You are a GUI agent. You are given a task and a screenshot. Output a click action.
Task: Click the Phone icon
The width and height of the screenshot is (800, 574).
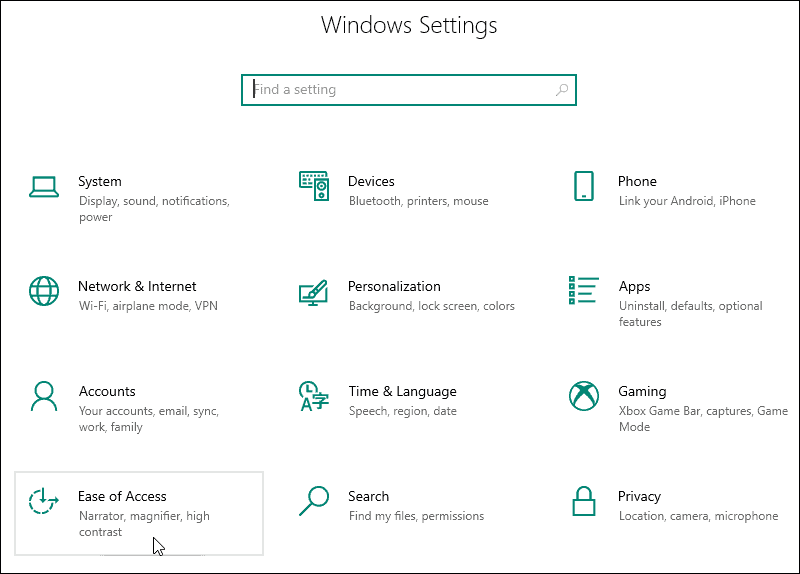tap(584, 186)
